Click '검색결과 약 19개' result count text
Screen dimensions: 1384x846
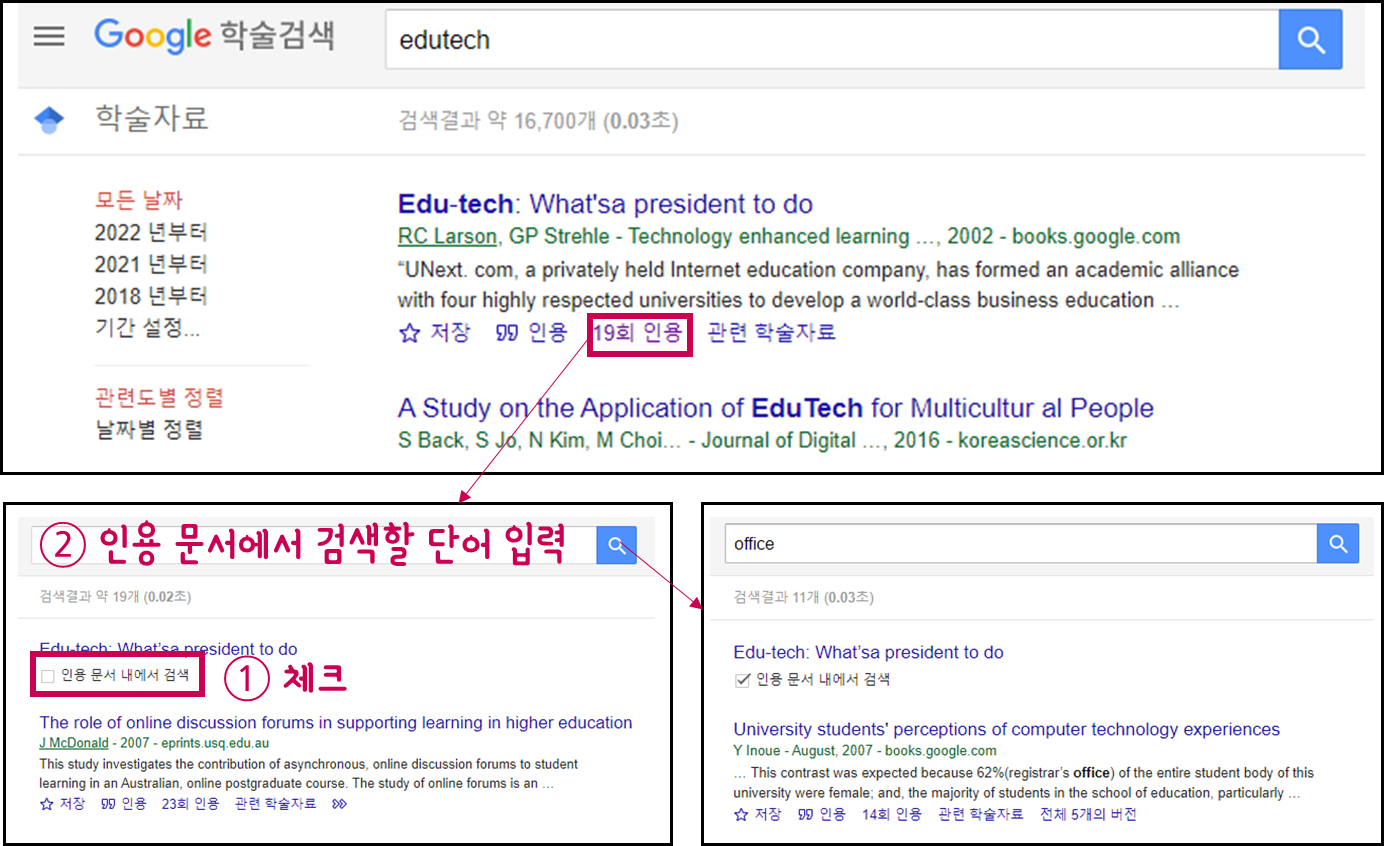tap(115, 596)
